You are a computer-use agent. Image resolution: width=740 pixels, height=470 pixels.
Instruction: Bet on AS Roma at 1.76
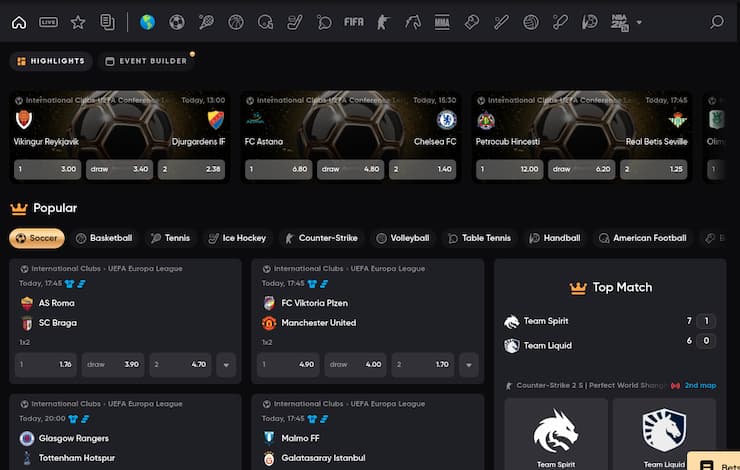tap(46, 365)
